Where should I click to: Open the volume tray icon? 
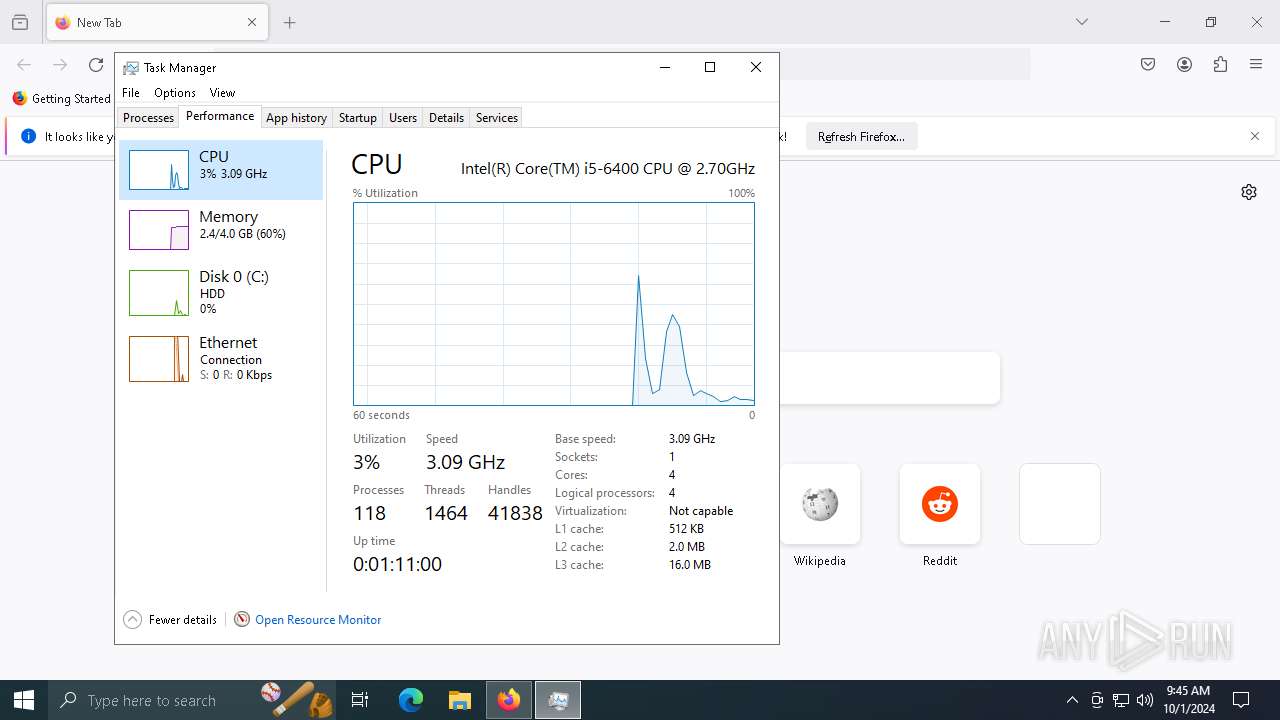point(1145,700)
